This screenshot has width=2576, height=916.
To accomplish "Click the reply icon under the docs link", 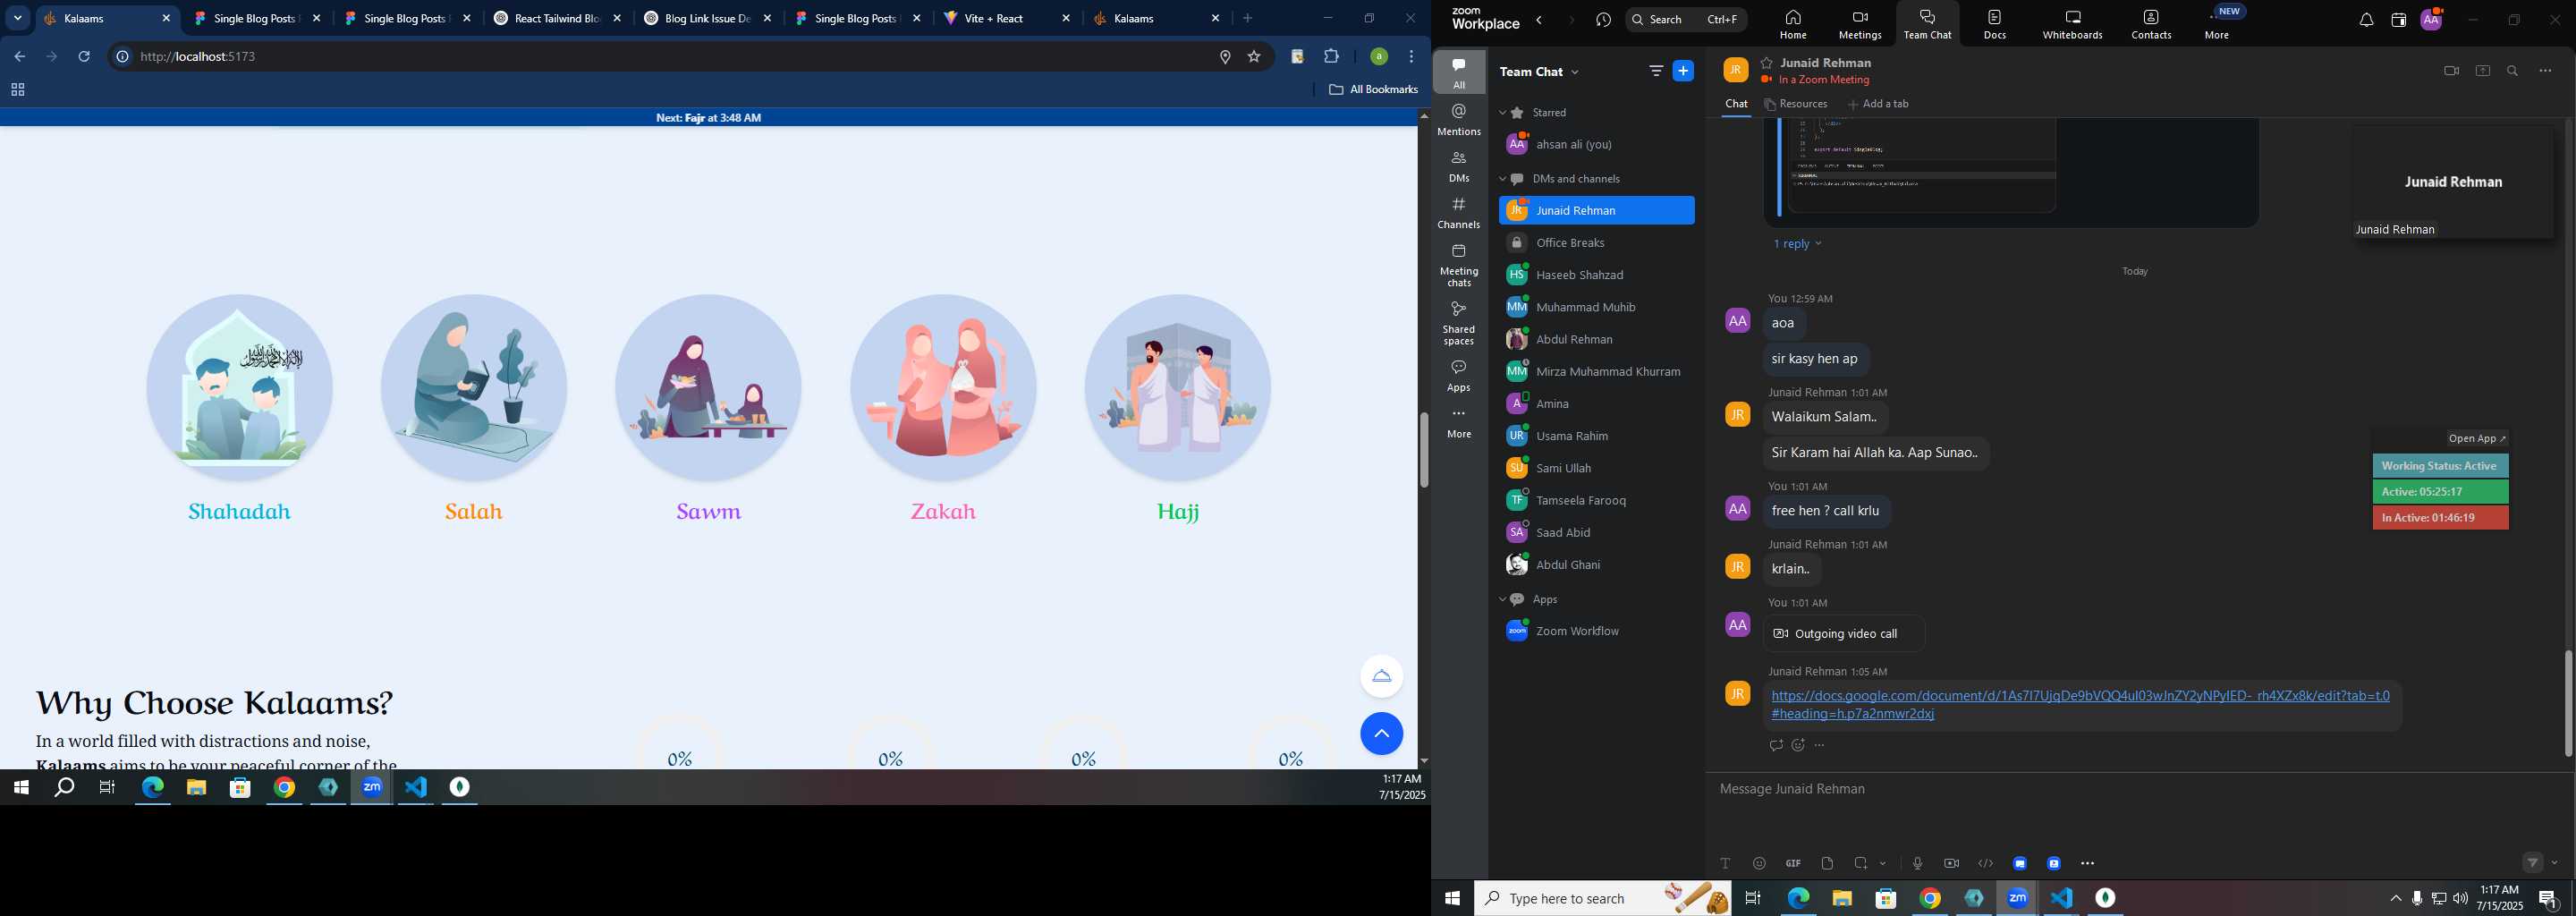I will pyautogui.click(x=1776, y=745).
